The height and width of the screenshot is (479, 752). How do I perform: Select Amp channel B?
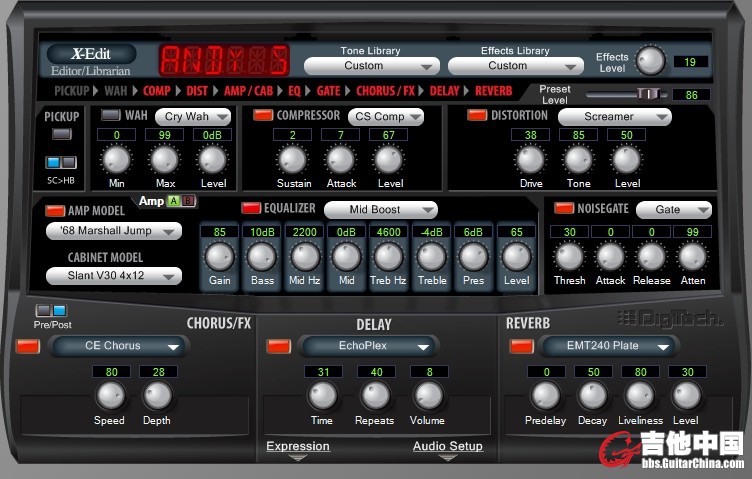[x=189, y=201]
